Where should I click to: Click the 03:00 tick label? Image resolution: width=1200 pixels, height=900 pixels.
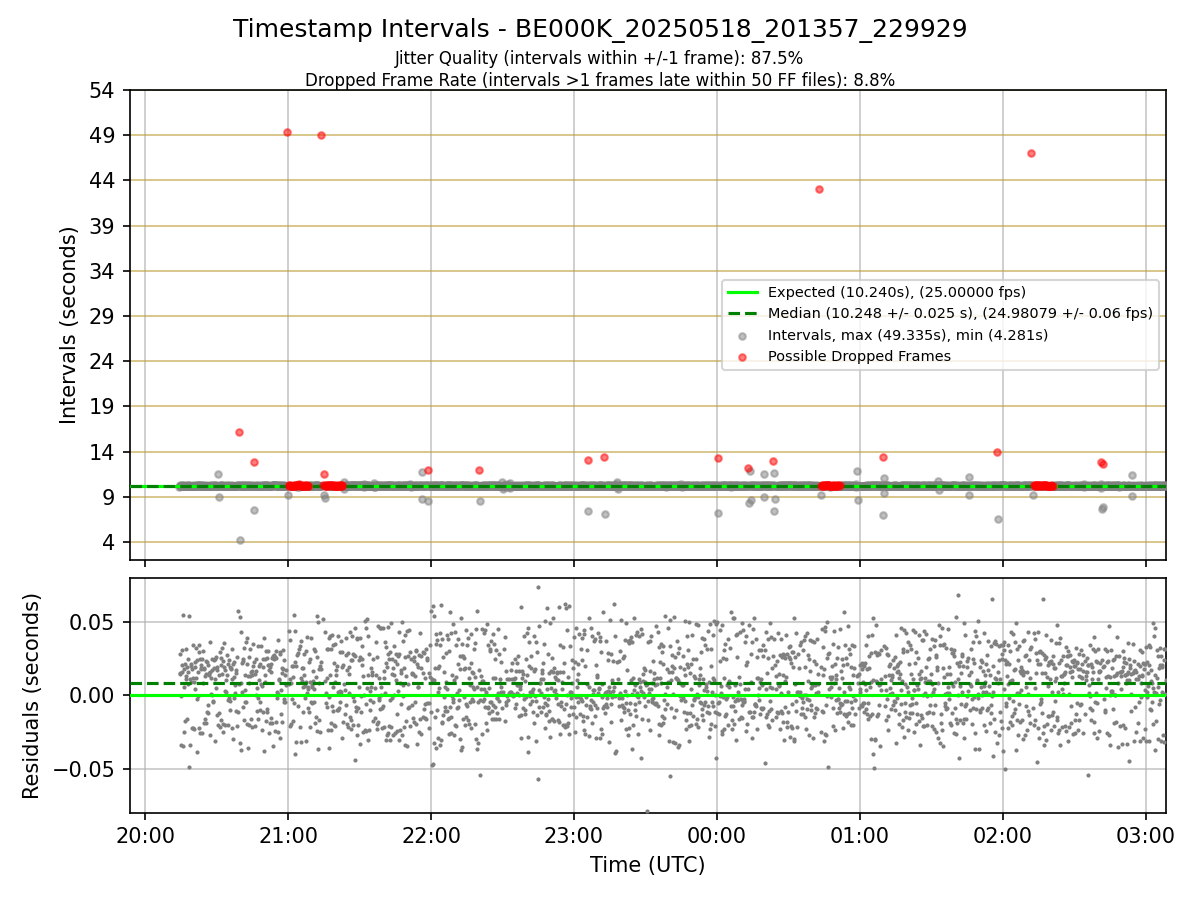click(x=1146, y=834)
